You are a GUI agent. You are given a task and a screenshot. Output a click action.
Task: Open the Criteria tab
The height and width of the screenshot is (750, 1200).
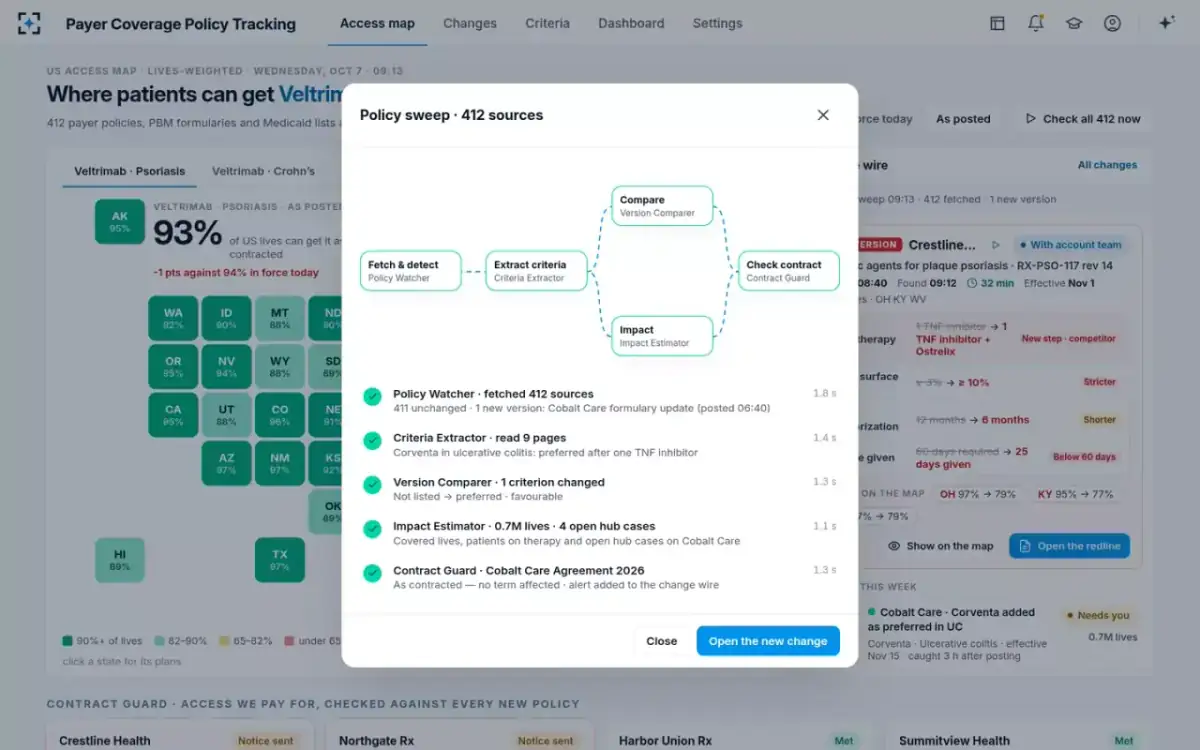548,23
